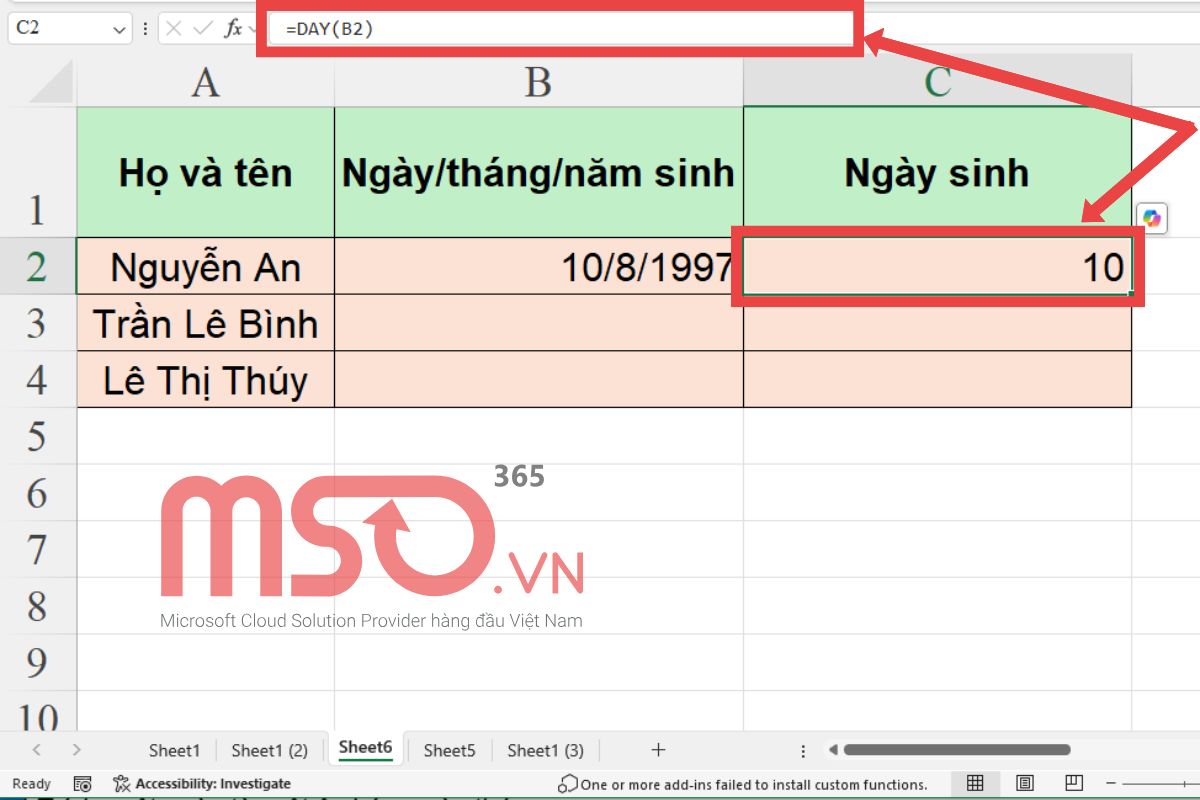This screenshot has height=800, width=1200.
Task: Select row 2 header
Action: (37, 266)
